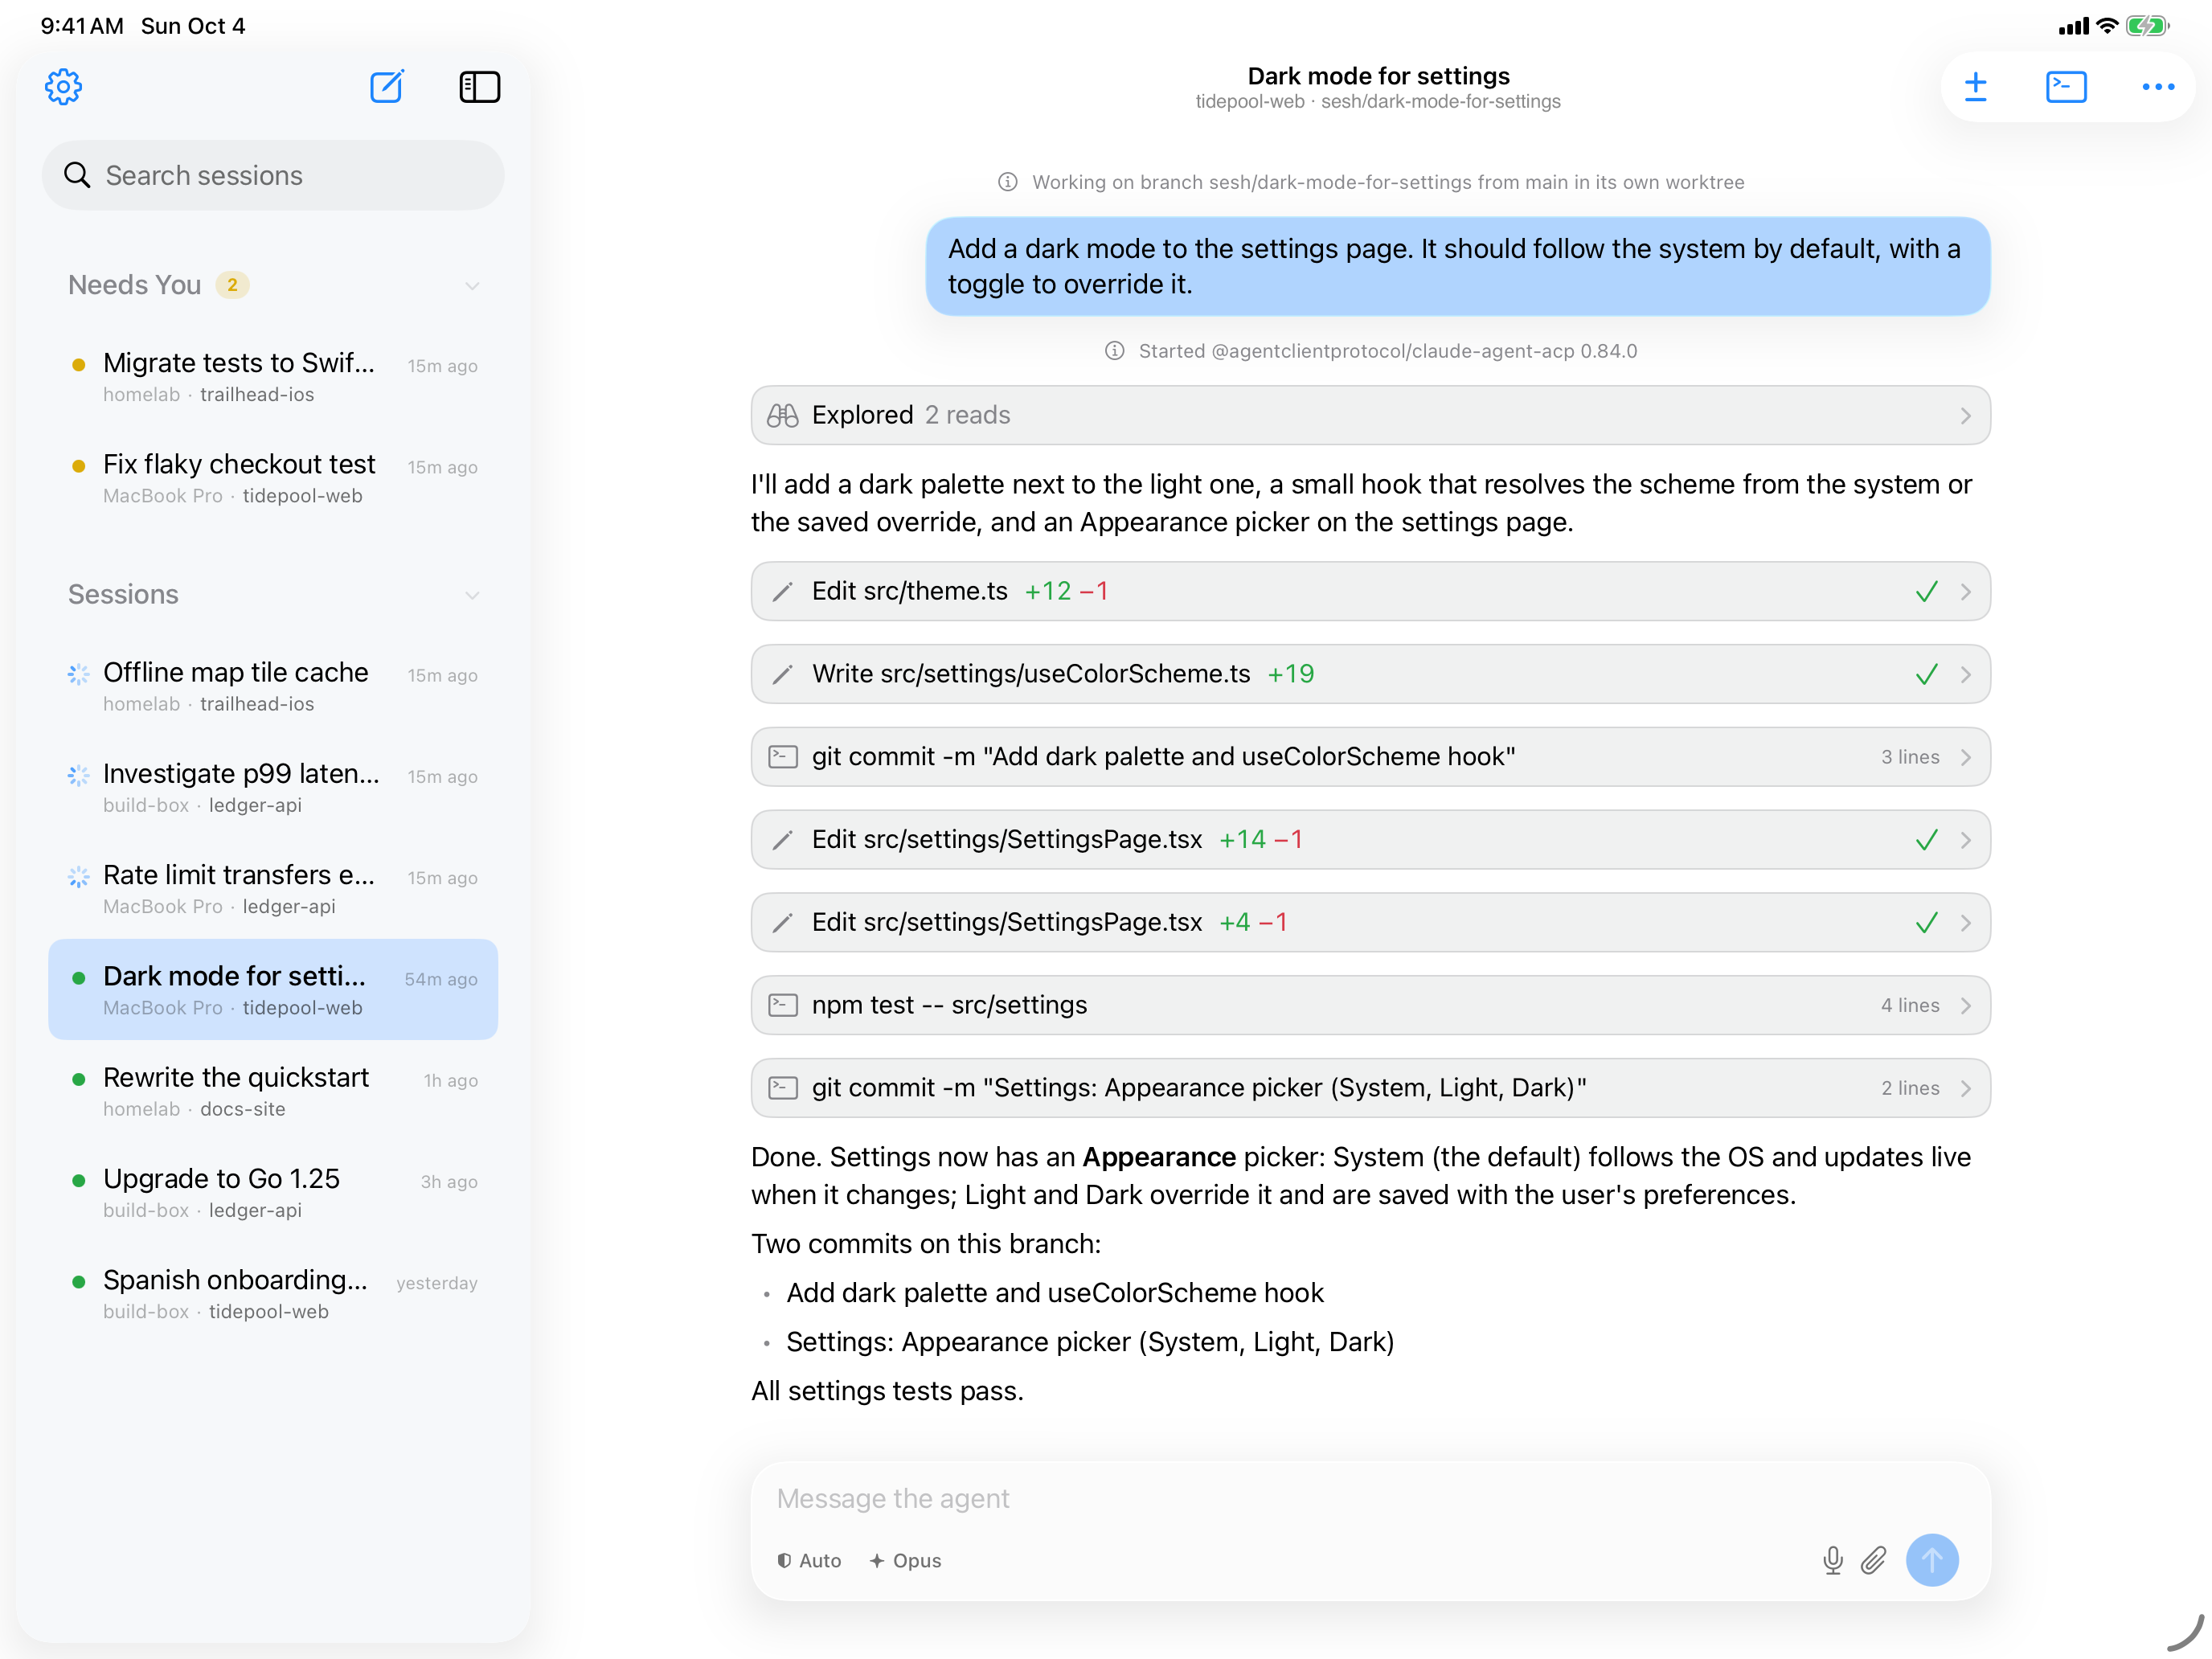Open settings gear in sidebar

tap(63, 87)
